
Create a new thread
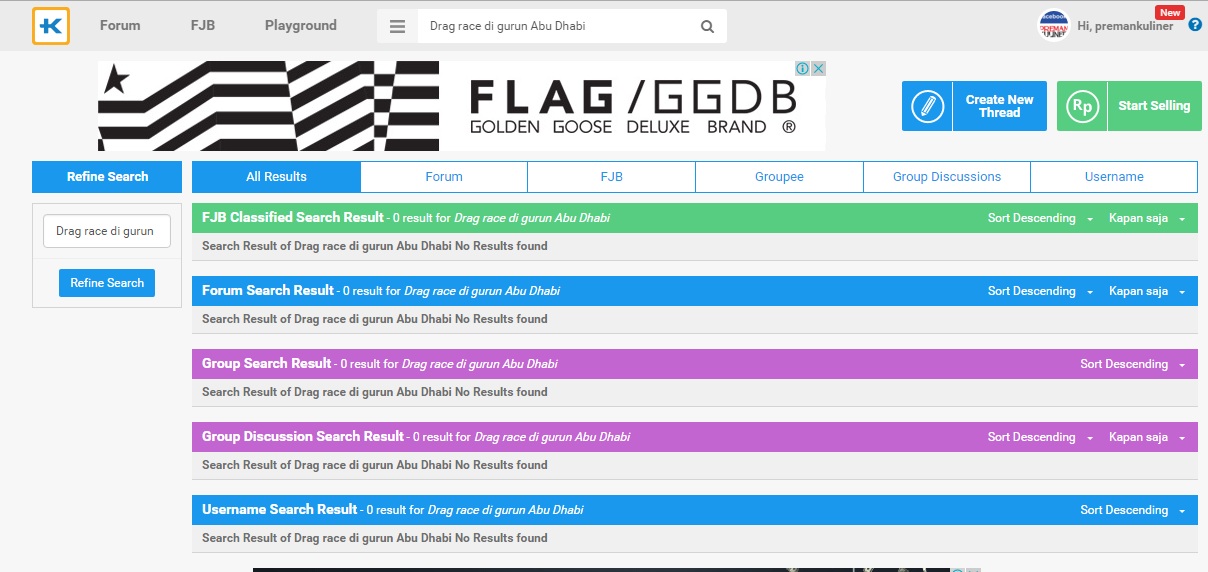[974, 106]
